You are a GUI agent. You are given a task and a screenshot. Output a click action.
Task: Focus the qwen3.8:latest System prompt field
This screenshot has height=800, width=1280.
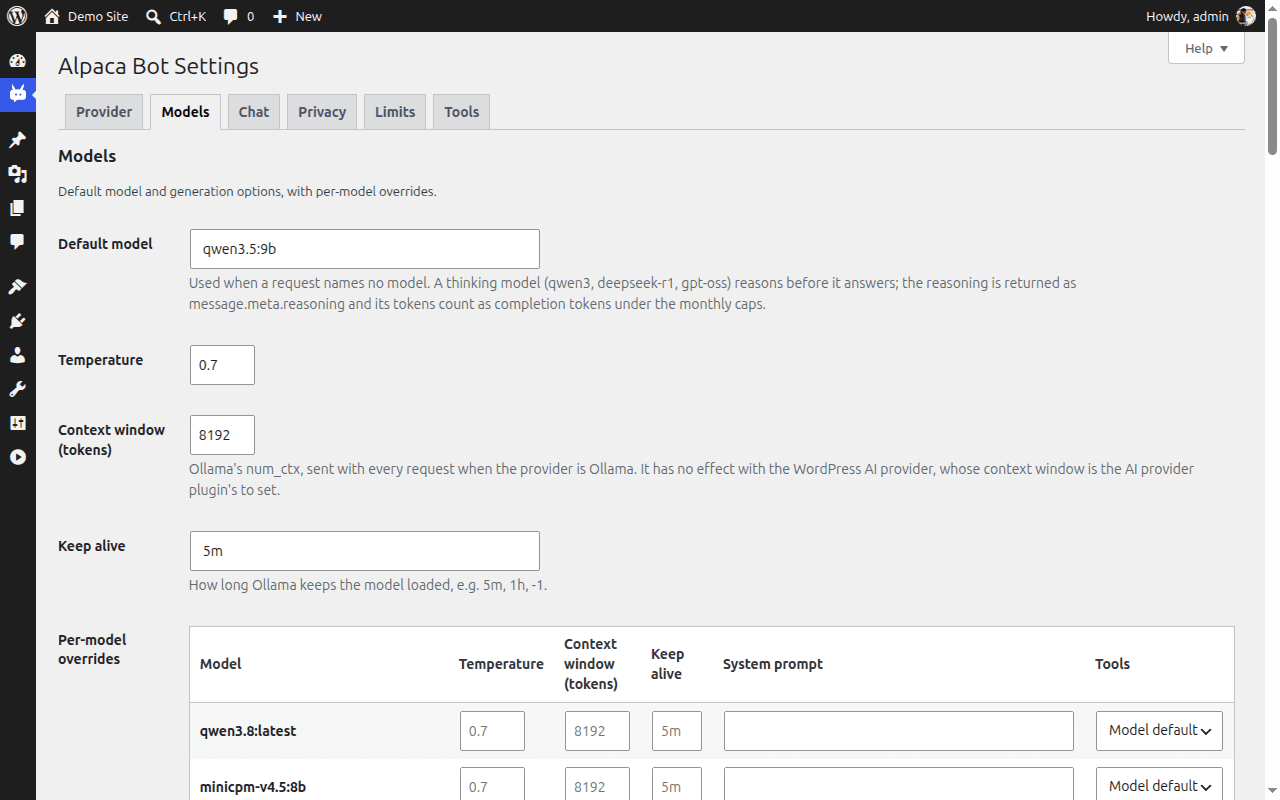(899, 731)
